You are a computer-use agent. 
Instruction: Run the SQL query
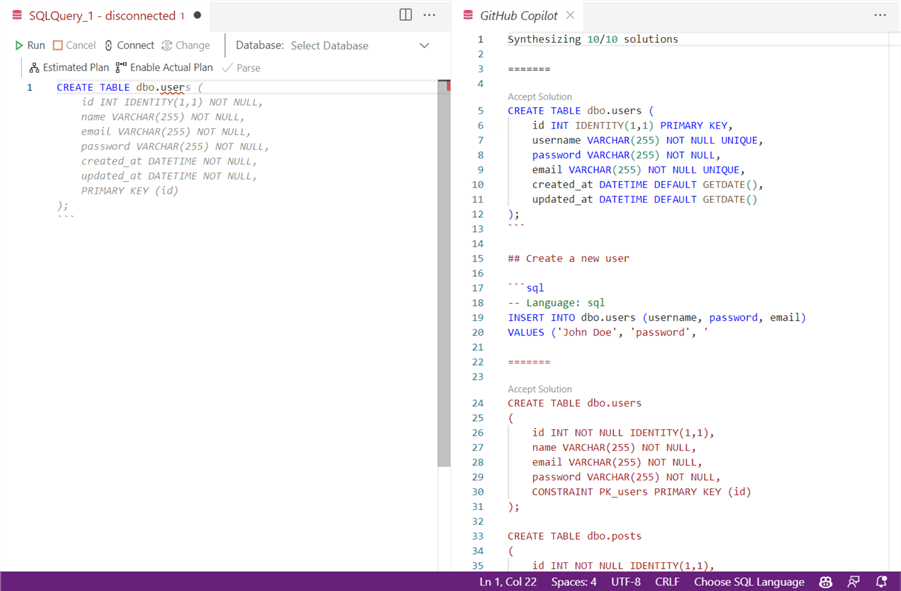(x=30, y=45)
